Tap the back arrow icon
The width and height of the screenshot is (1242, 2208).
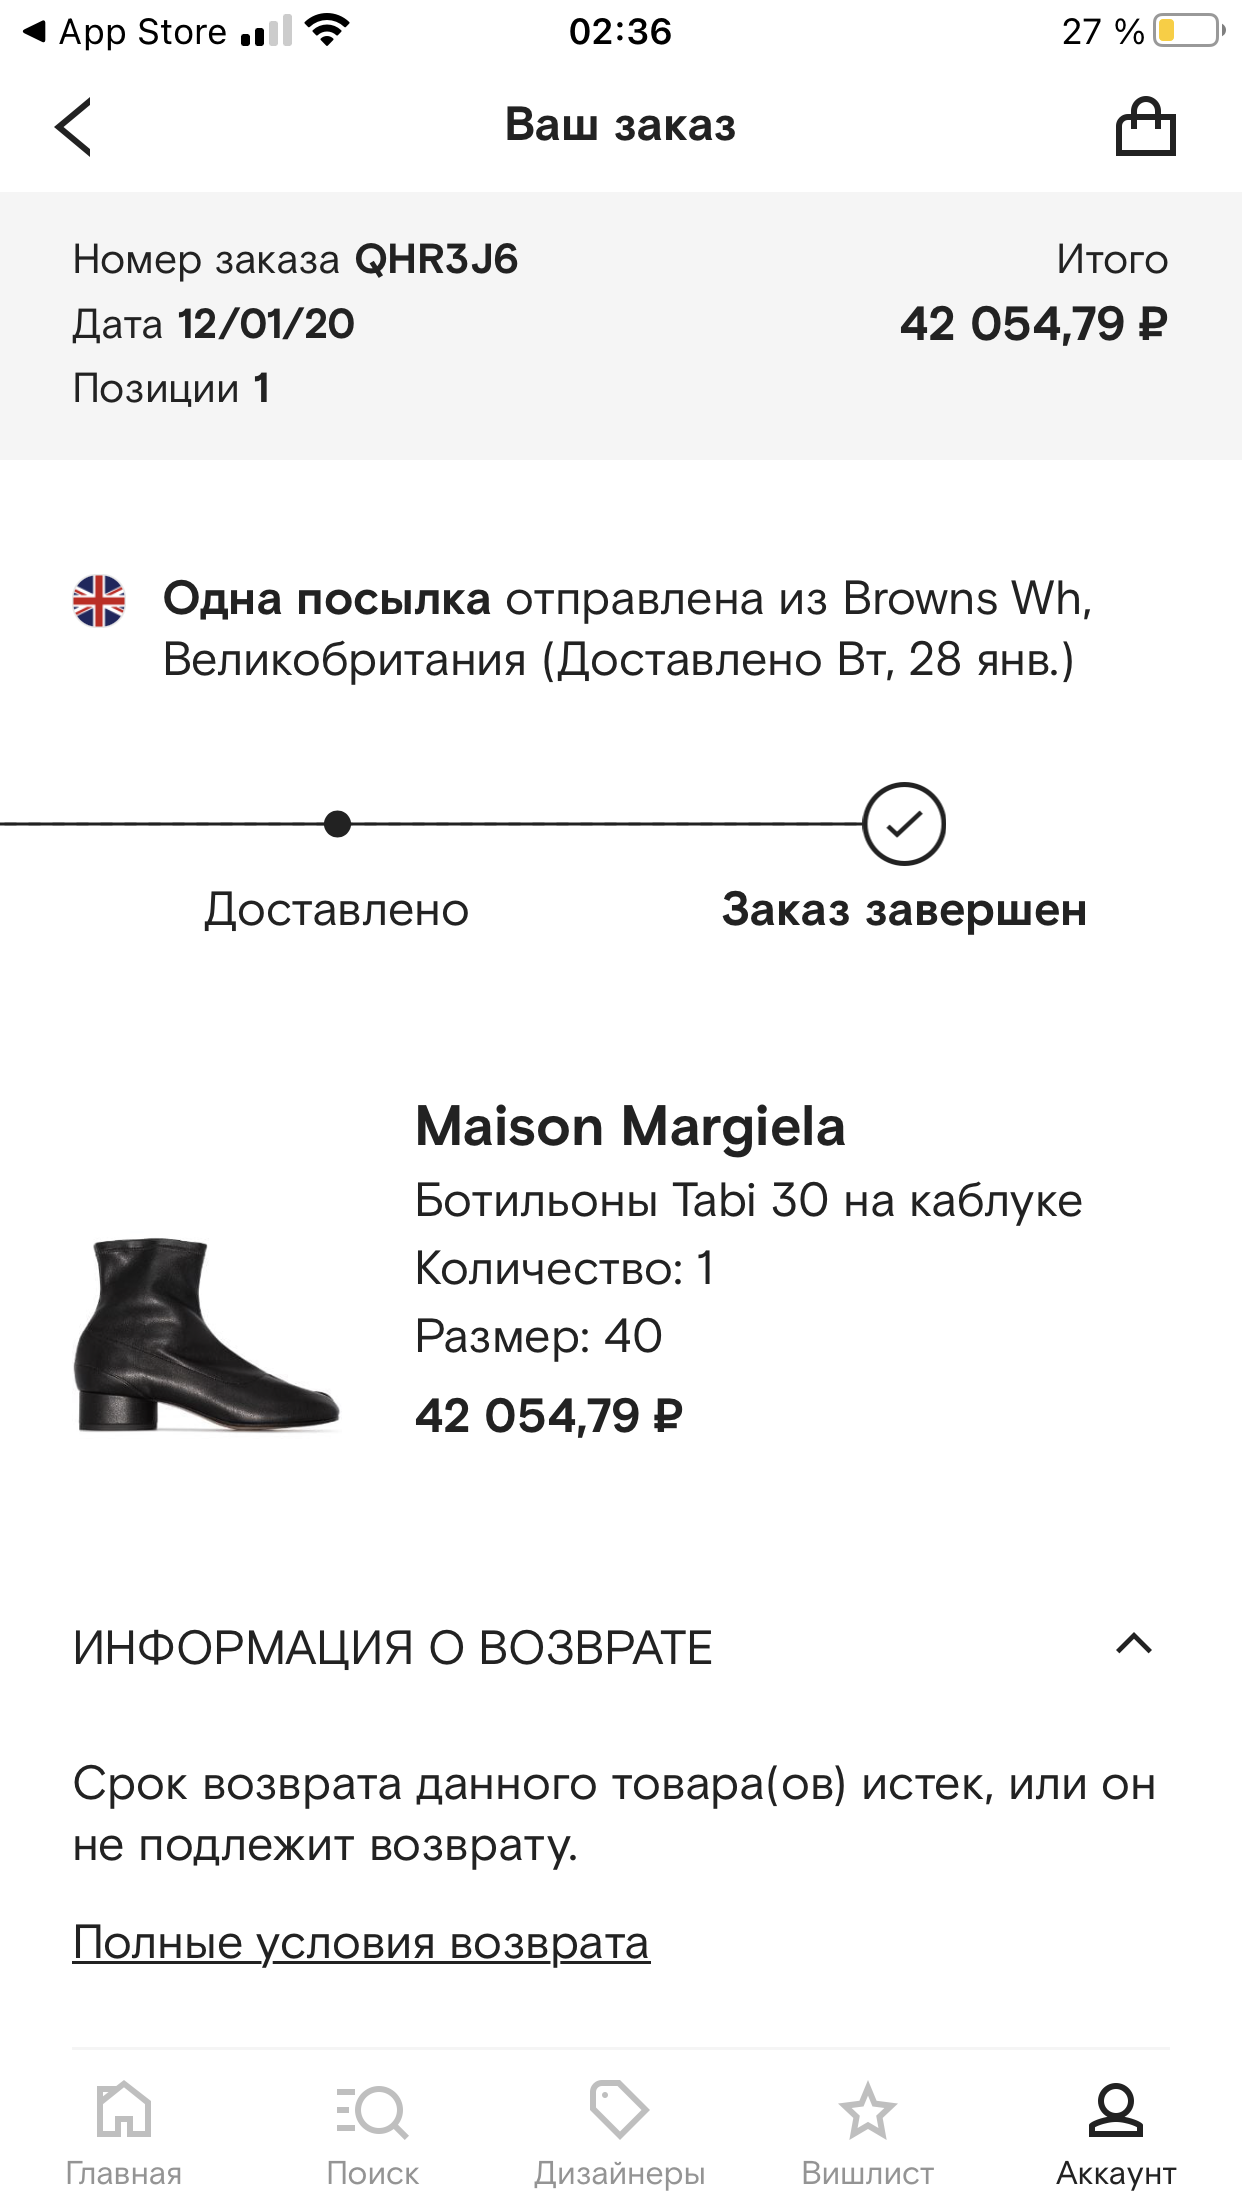click(x=73, y=127)
